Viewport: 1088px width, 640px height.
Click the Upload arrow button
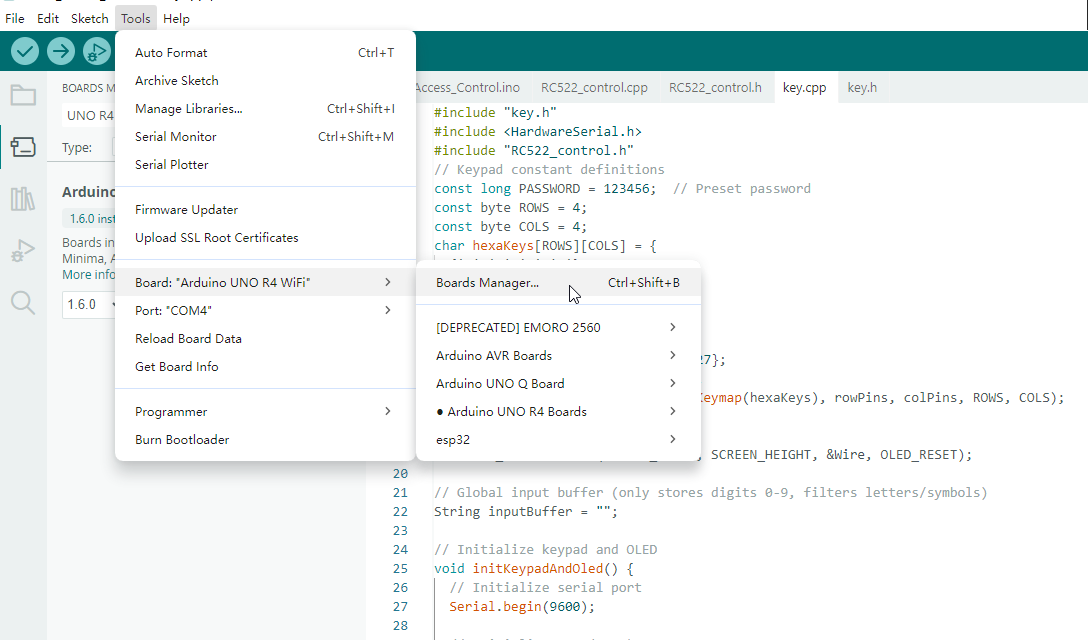(61, 51)
